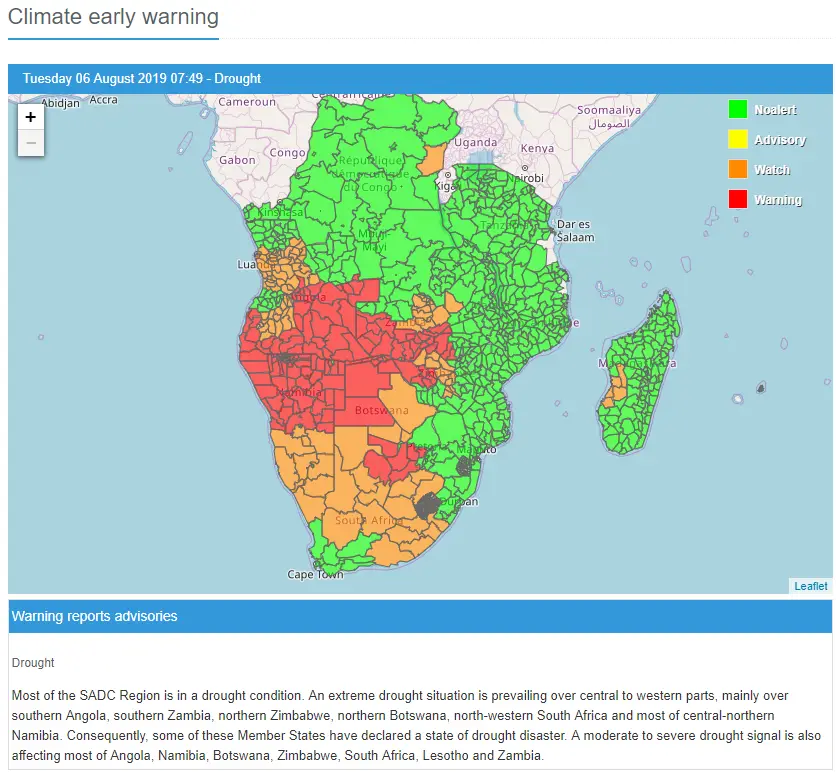The height and width of the screenshot is (781, 836).
Task: Click the Botswana label on map
Action: [x=382, y=410]
